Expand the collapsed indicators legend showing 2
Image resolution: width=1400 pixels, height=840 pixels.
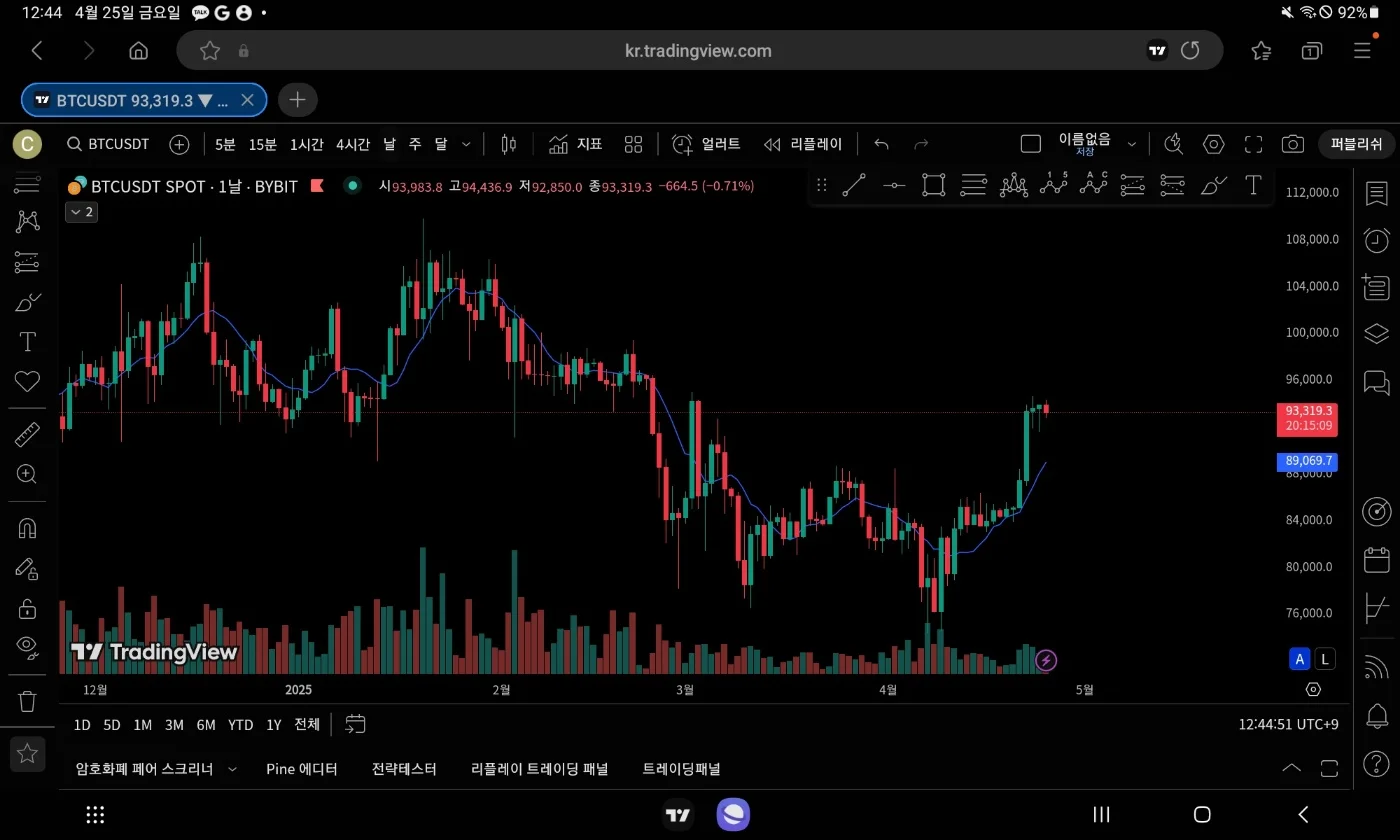pos(81,212)
